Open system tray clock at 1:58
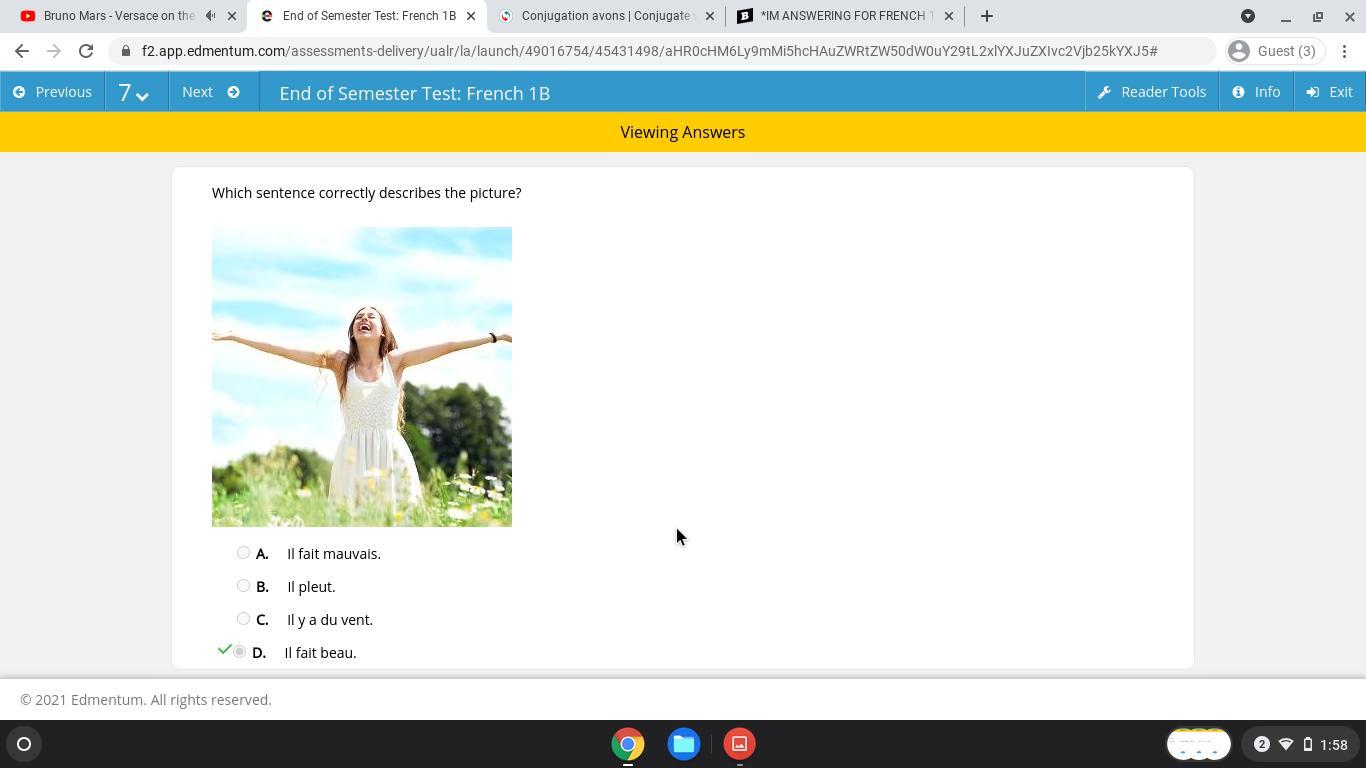 (1333, 744)
